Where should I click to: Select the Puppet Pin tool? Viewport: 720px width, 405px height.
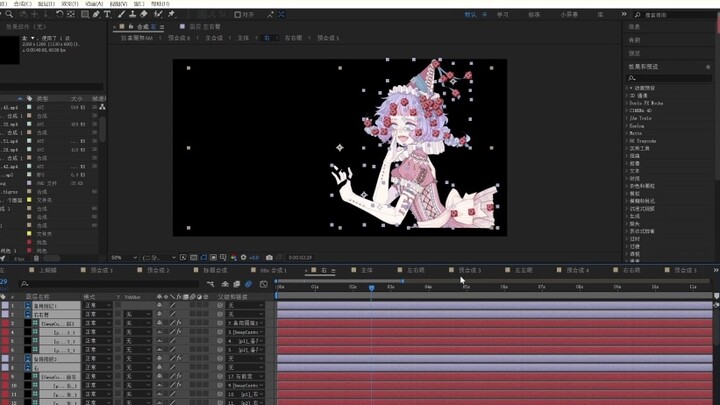click(172, 14)
